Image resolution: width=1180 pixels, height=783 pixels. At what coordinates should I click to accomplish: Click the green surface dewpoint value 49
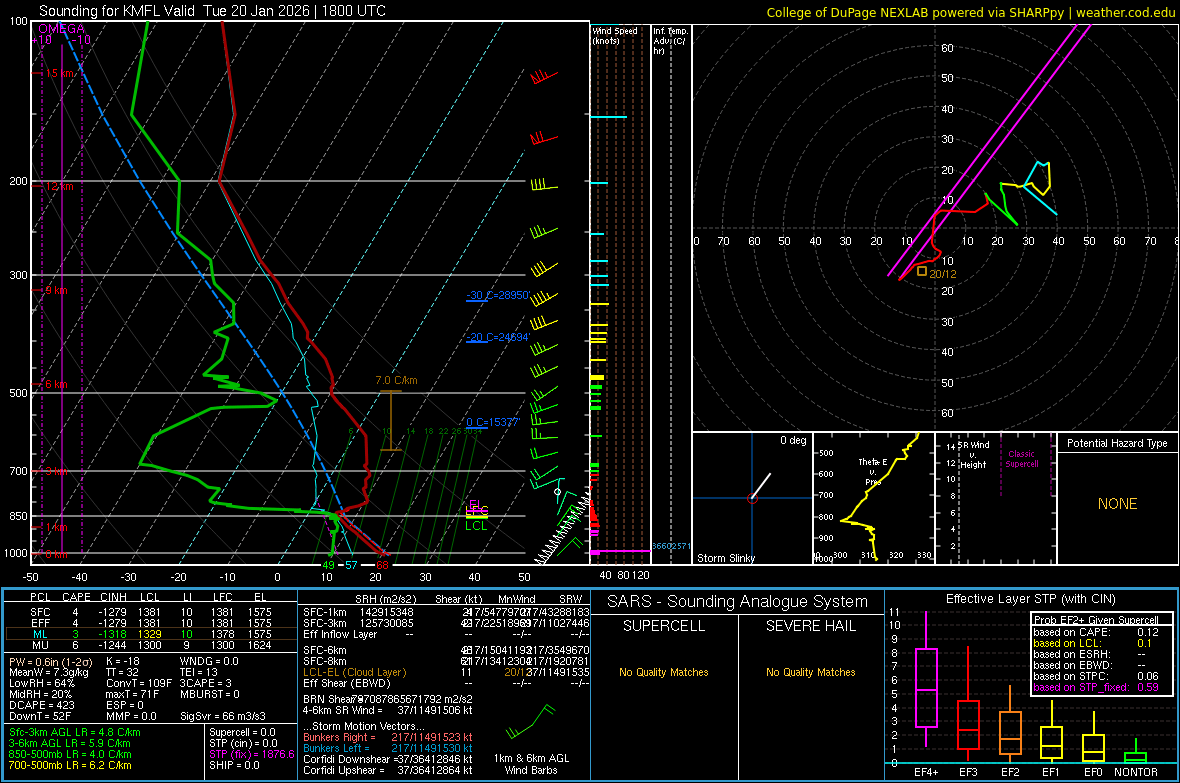tap(328, 565)
